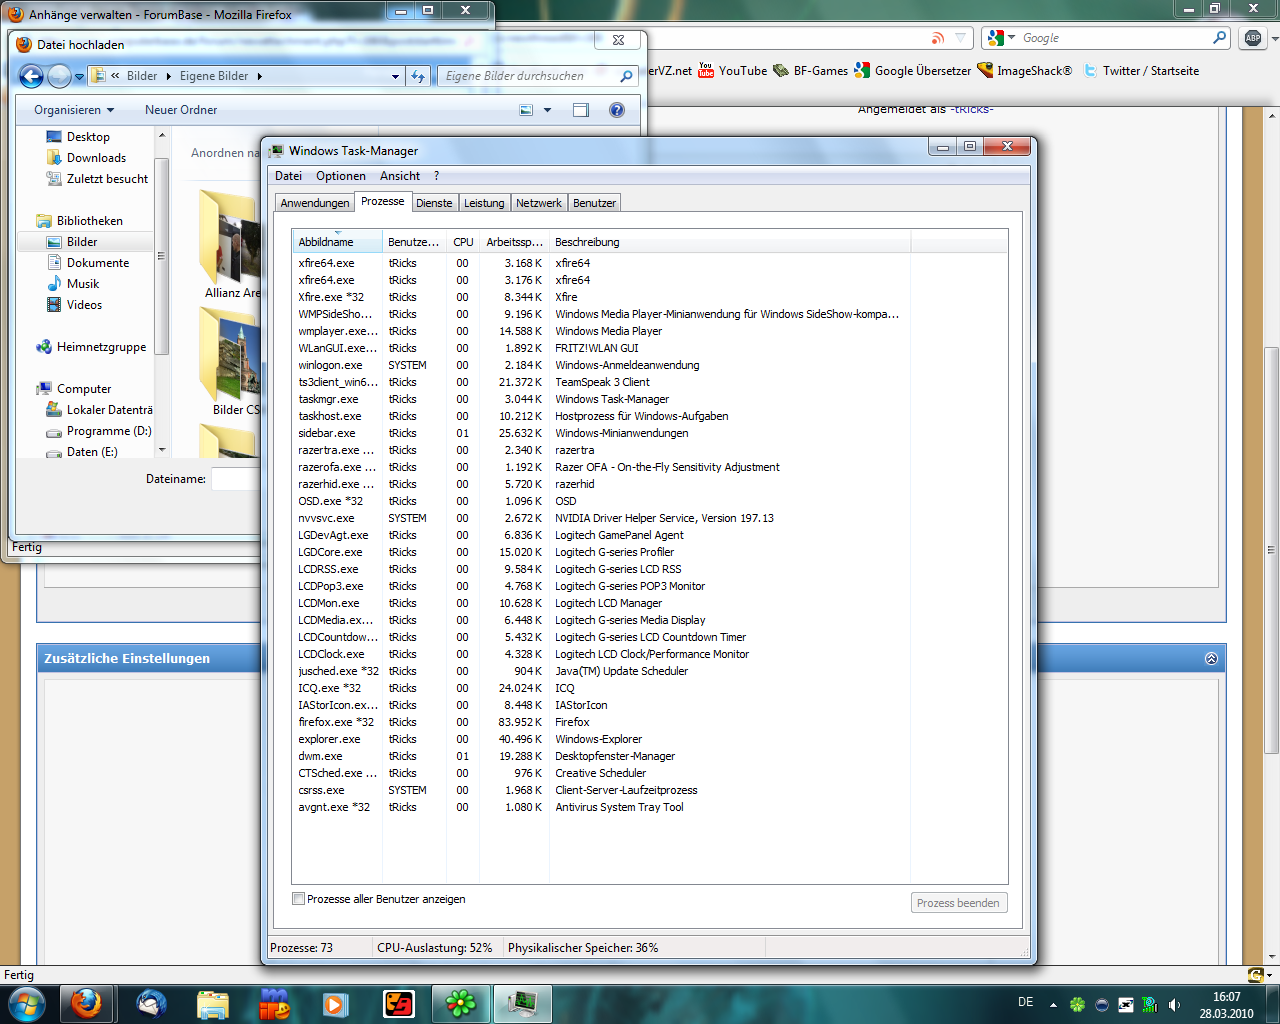Screen dimensions: 1280x1024
Task: Click Neuer Ordner in the upload dialog
Action: coord(181,110)
